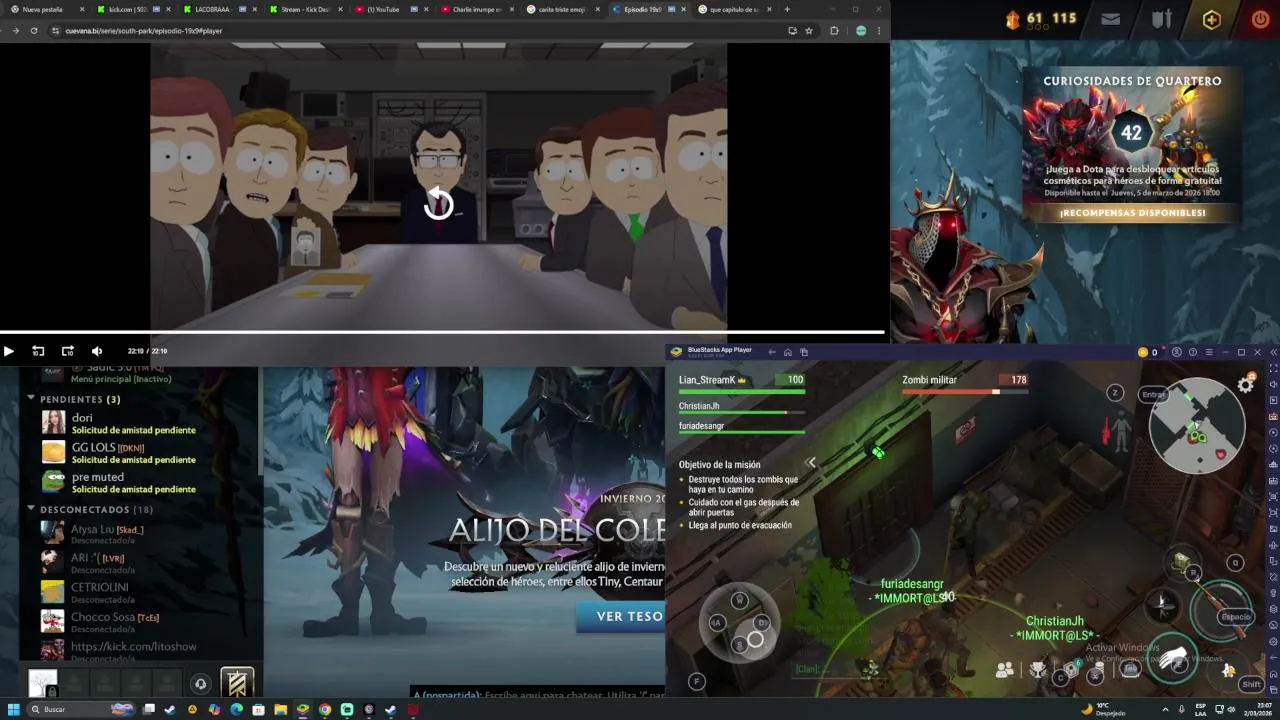Collapse the PENDIENTES friends section
The height and width of the screenshot is (720, 1280).
tap(31, 399)
